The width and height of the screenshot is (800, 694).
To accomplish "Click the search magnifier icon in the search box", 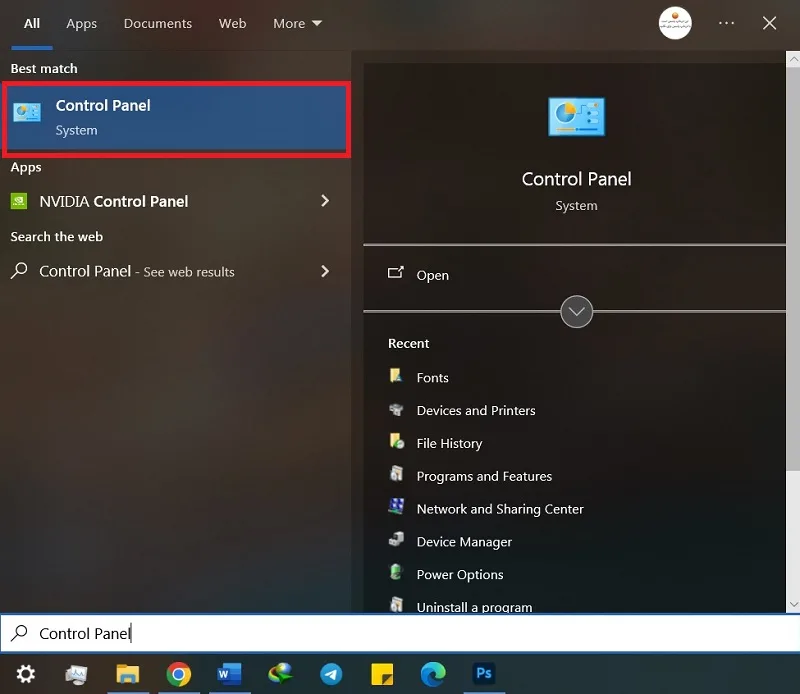I will click(x=19, y=633).
